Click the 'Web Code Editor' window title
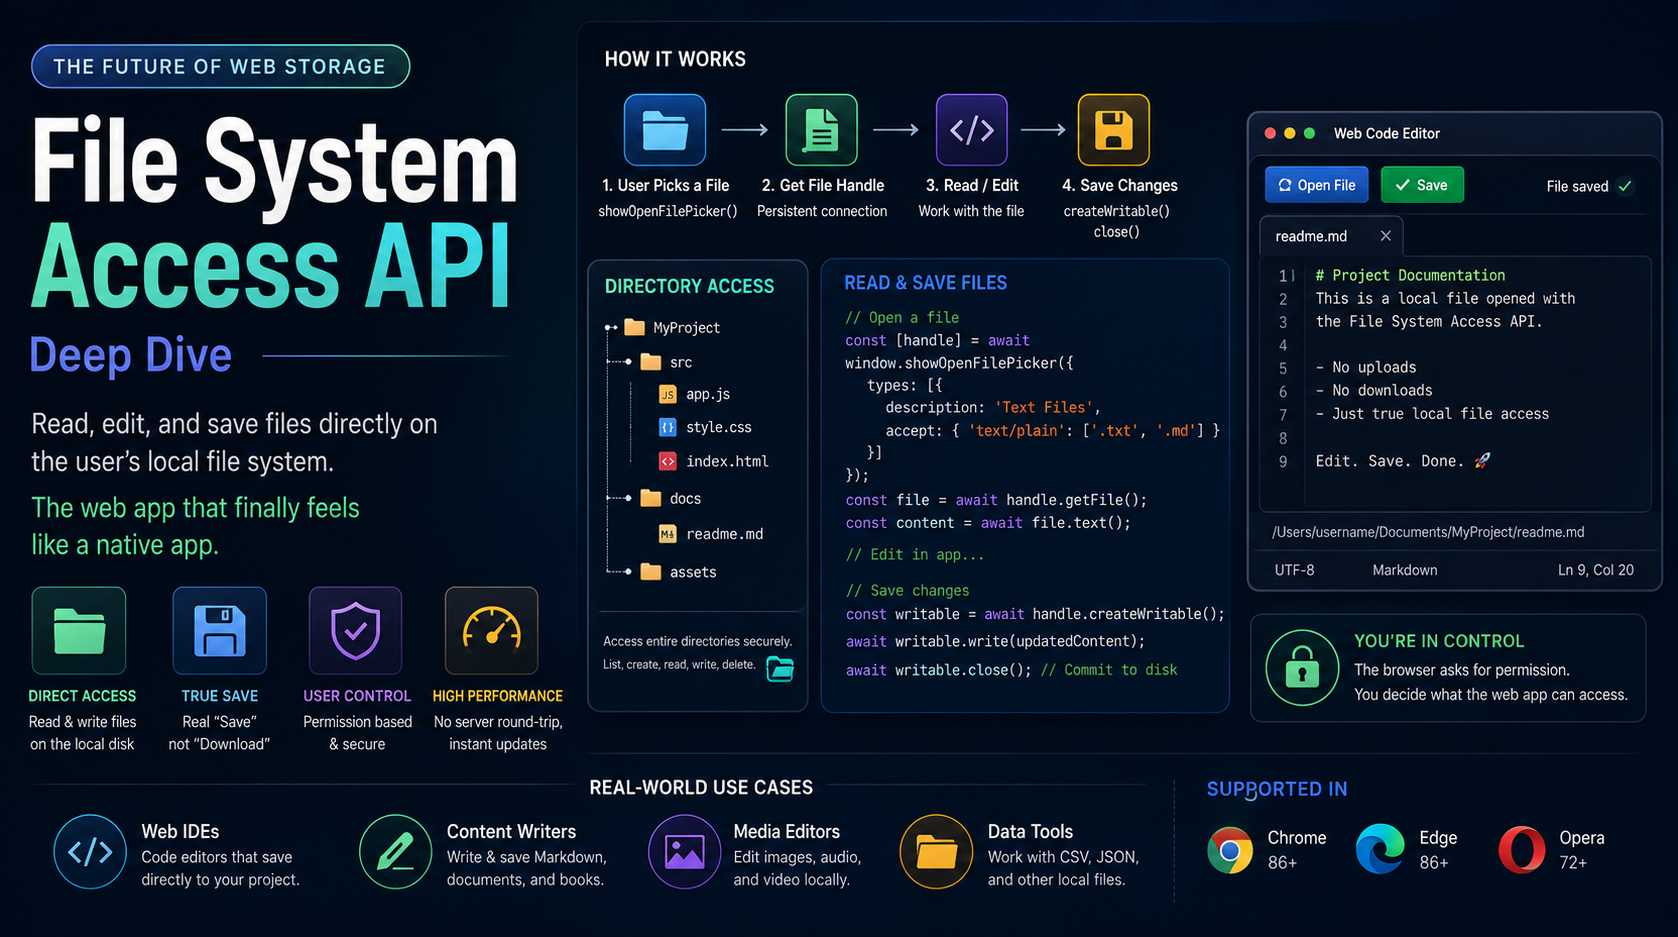This screenshot has height=937, width=1678. pyautogui.click(x=1387, y=133)
